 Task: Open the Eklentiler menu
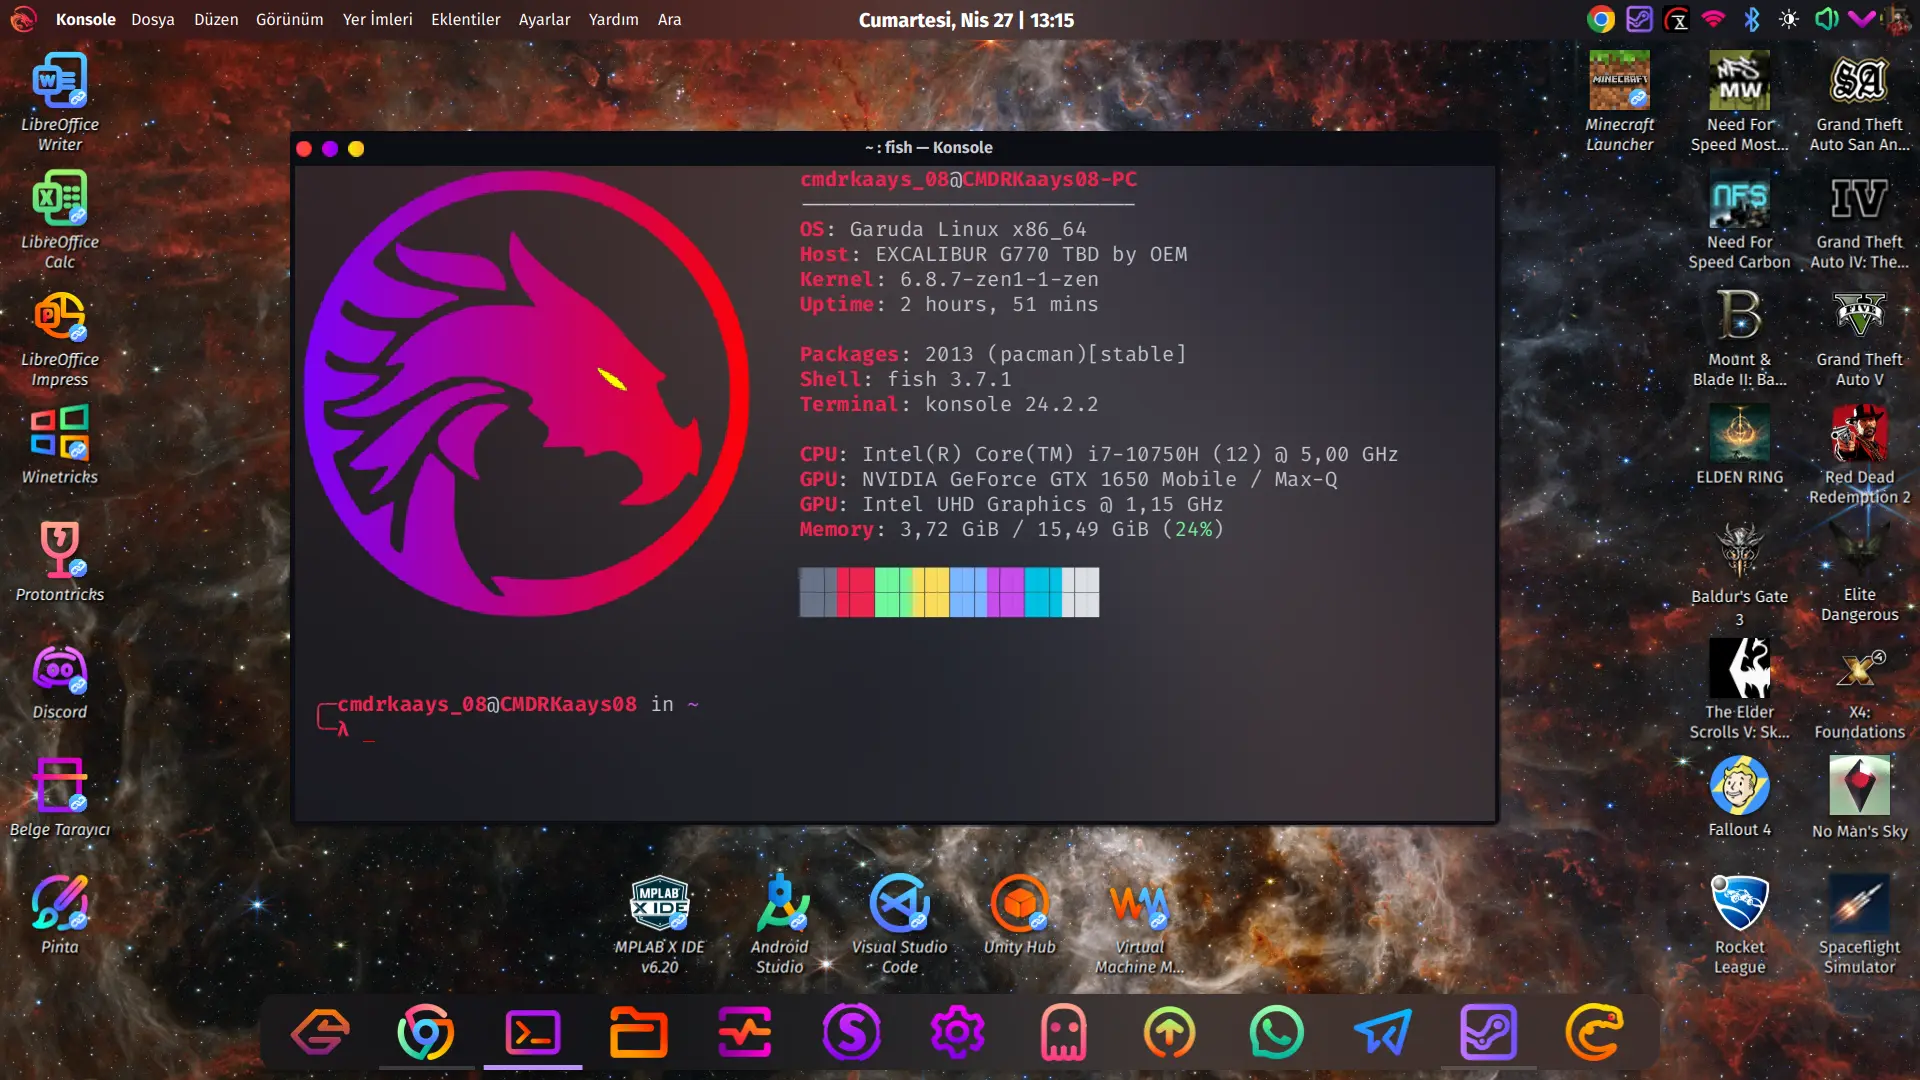tap(465, 19)
